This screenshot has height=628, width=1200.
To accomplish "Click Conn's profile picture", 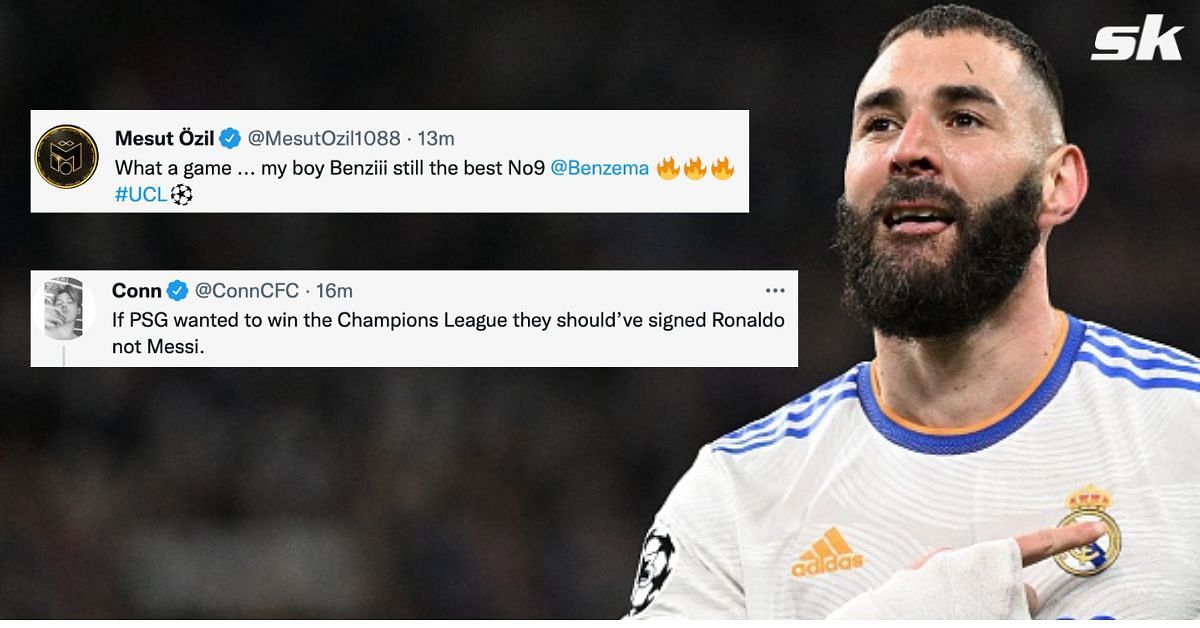I will pyautogui.click(x=65, y=308).
